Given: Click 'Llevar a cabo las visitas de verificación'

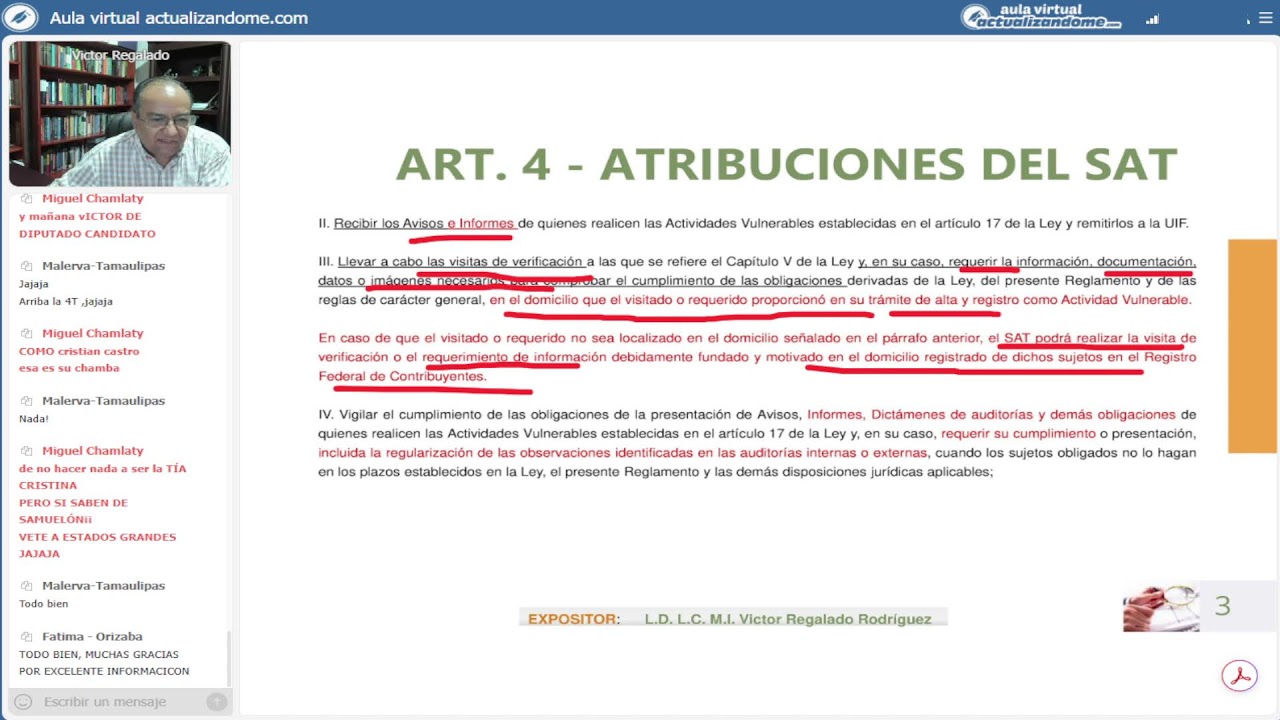Looking at the screenshot, I should pos(460,262).
